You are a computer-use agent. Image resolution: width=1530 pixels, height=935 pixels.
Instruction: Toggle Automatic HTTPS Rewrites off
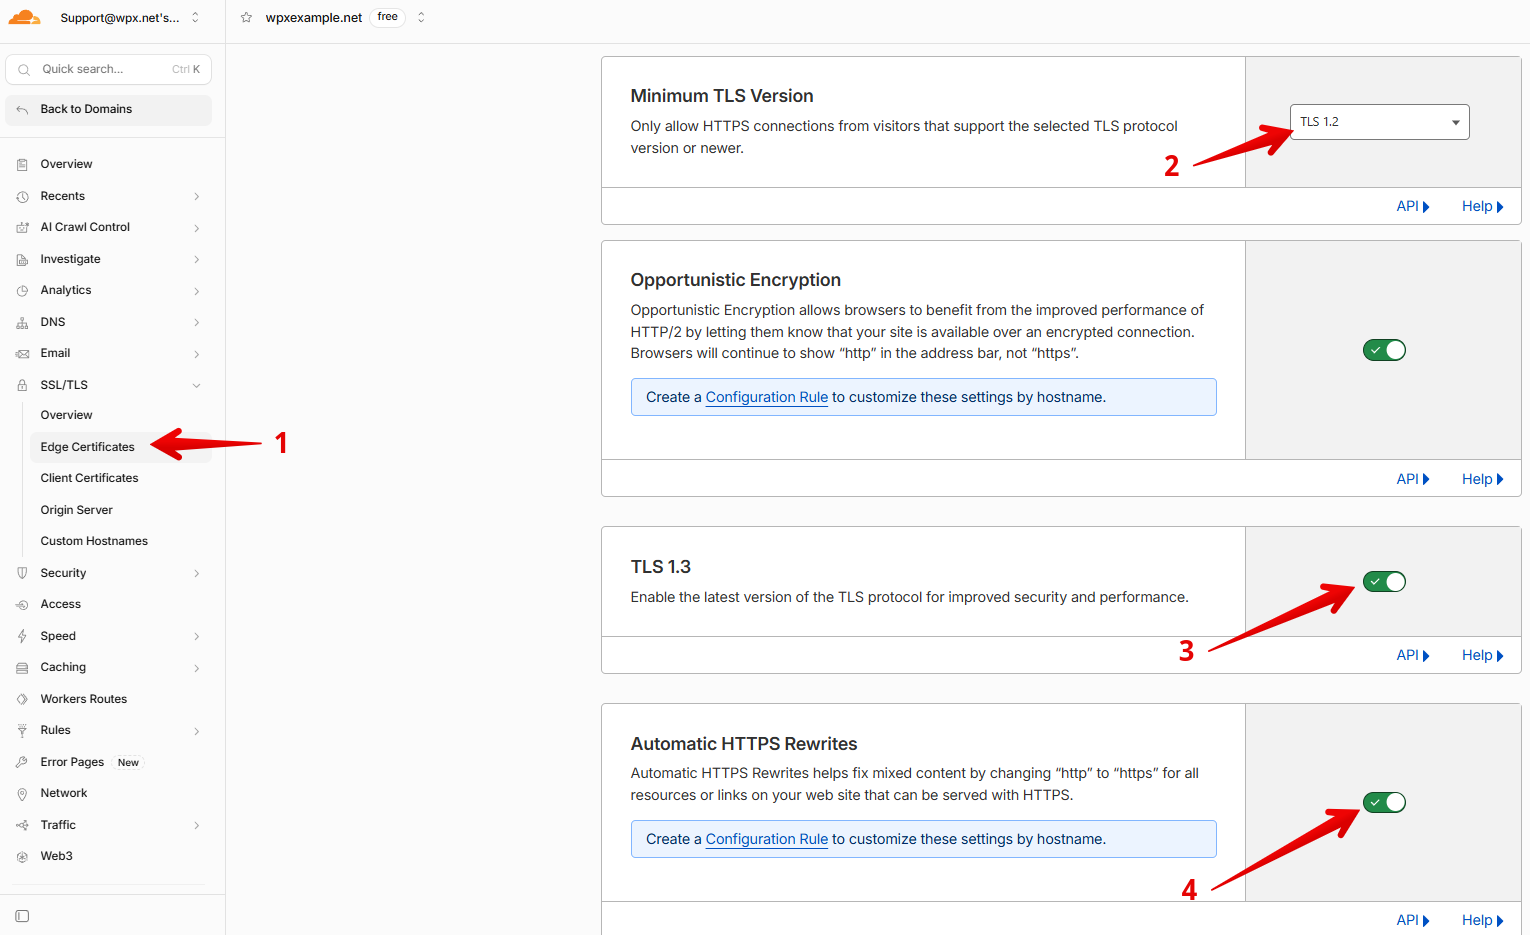coord(1384,802)
